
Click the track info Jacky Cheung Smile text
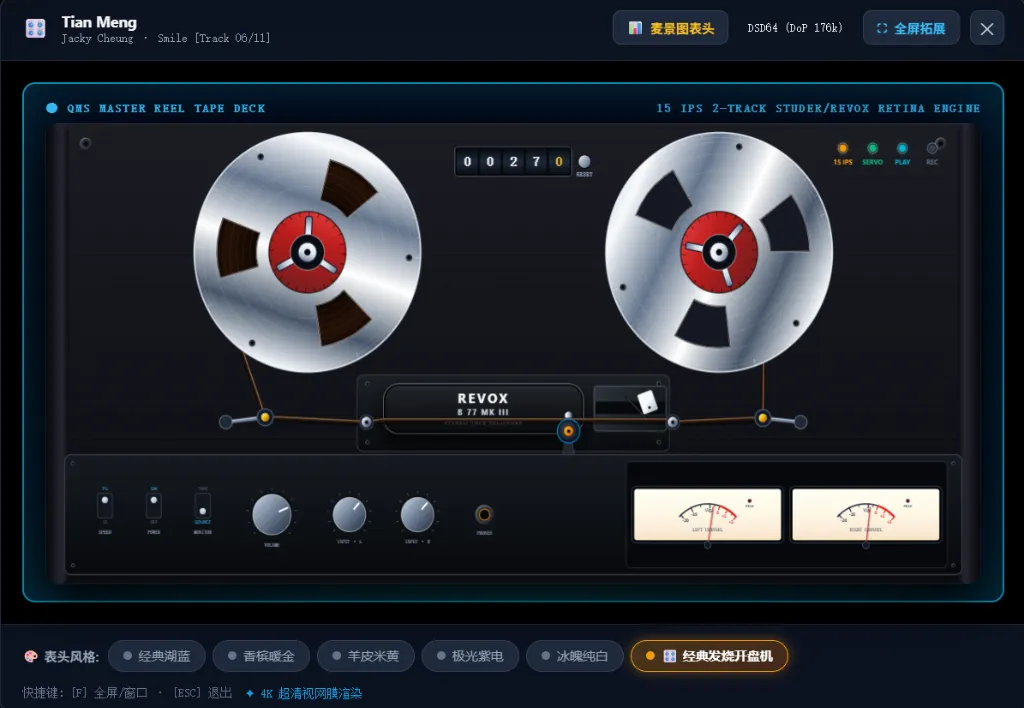coord(166,39)
